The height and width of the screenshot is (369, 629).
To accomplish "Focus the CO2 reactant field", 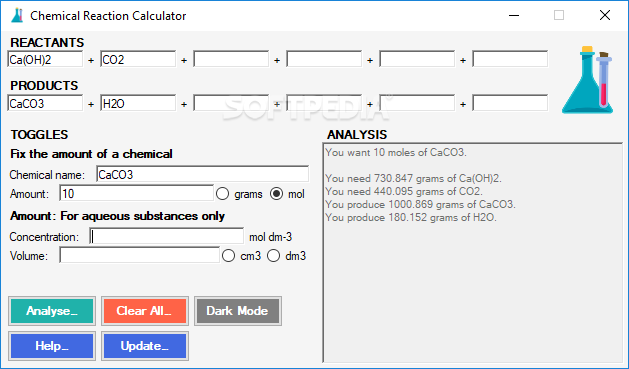I will pos(138,59).
